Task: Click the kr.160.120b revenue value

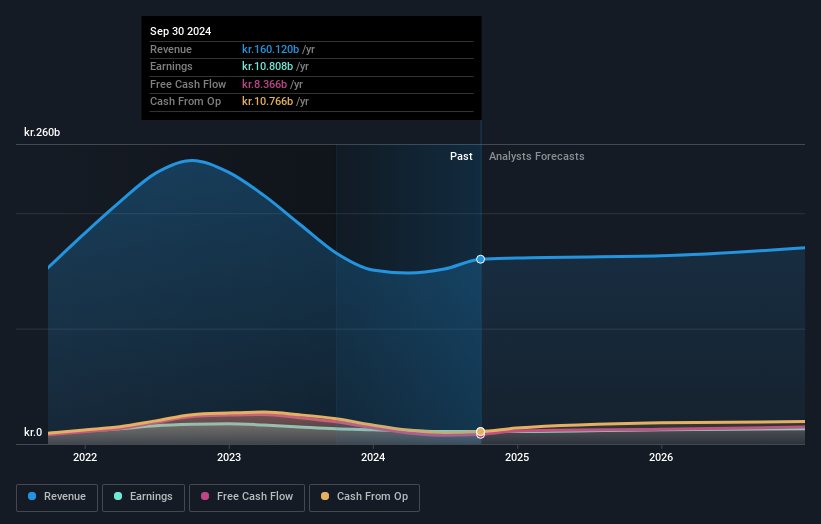Action: pos(270,49)
